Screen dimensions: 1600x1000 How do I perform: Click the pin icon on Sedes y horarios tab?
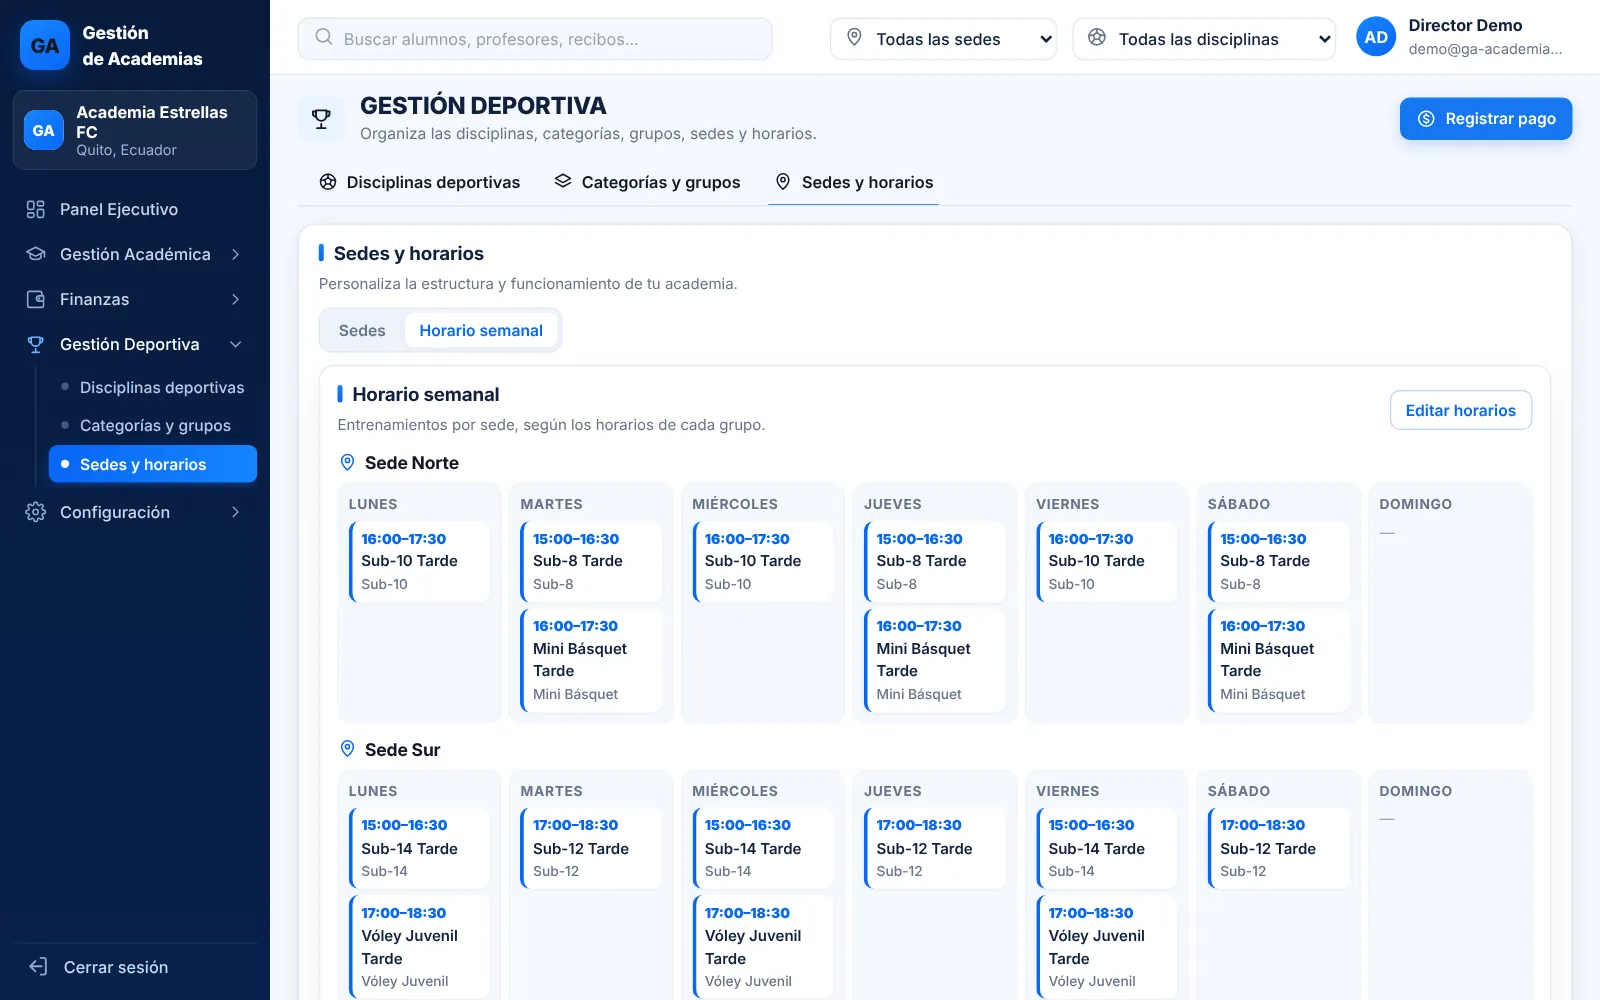pos(783,182)
